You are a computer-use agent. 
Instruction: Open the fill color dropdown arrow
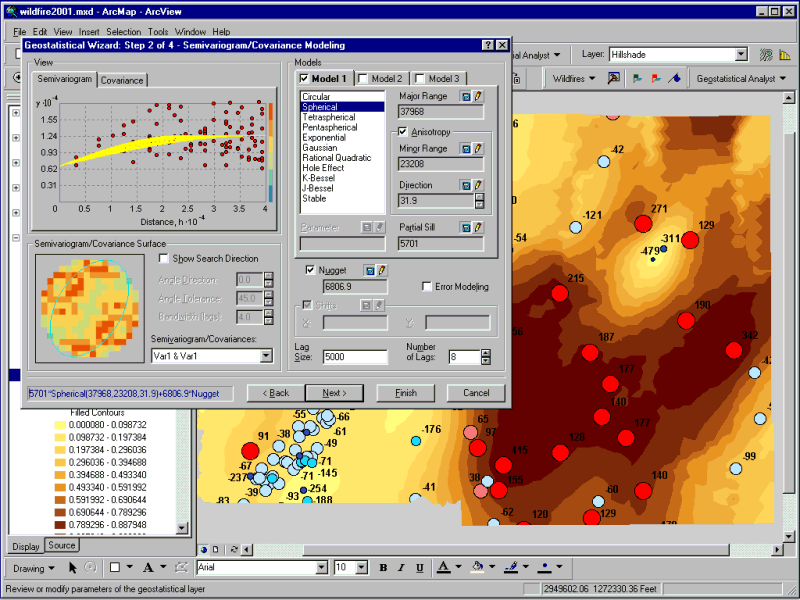492,567
